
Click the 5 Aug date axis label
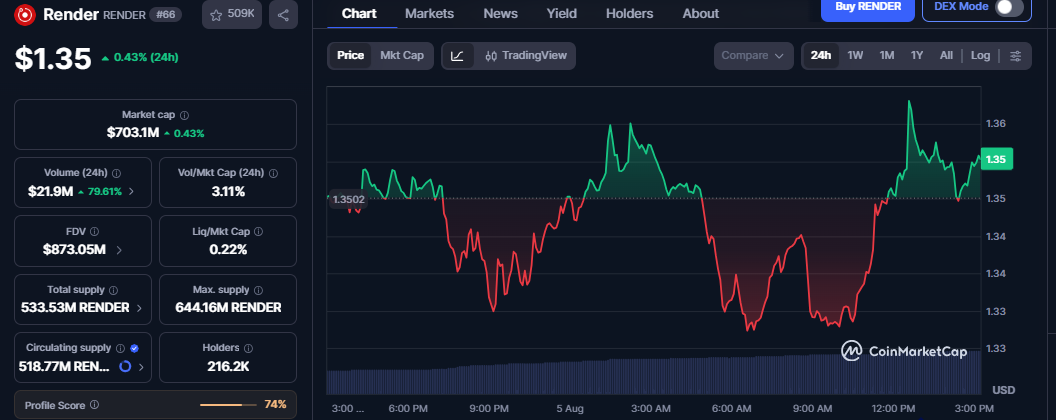coord(570,409)
